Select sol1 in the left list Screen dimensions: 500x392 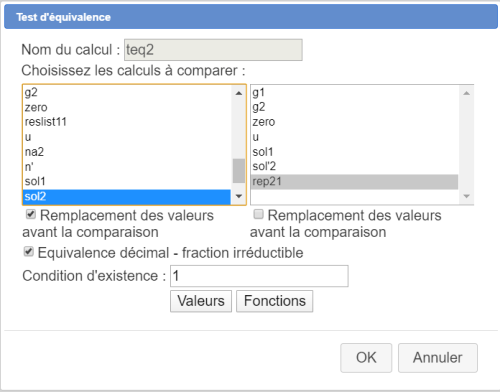tap(127, 181)
